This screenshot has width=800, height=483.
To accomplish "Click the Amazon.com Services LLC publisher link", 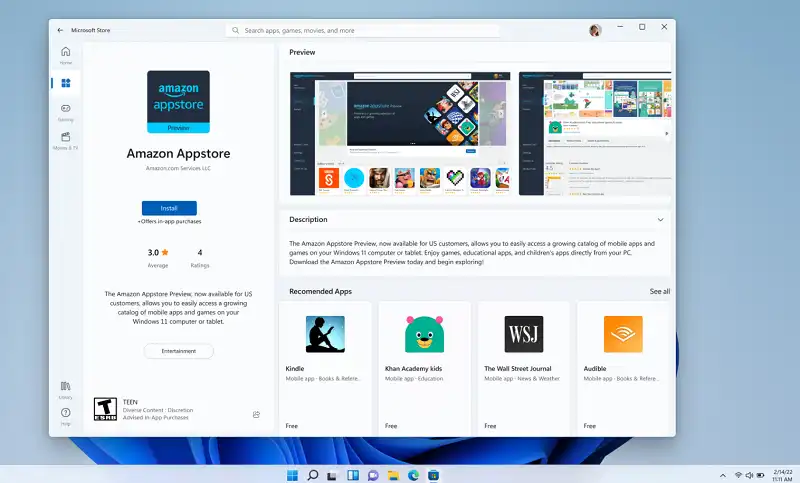I will 178,169.
